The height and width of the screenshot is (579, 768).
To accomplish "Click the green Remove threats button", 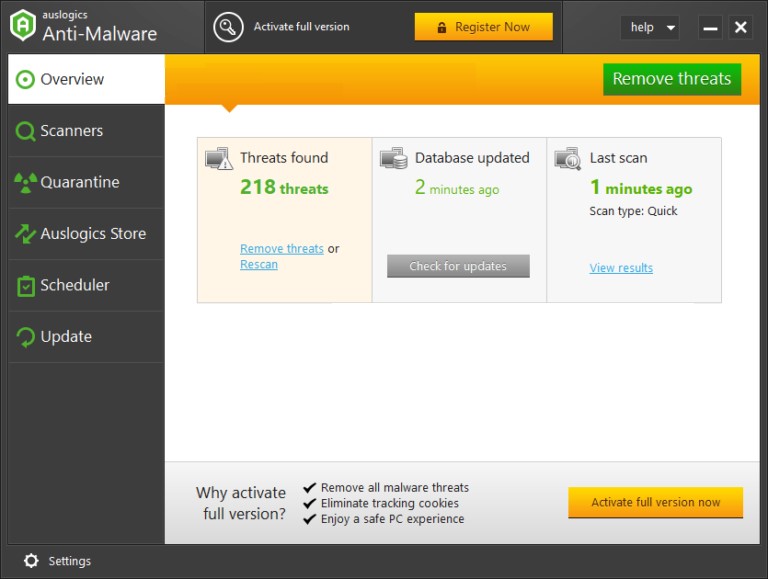I will [x=672, y=79].
